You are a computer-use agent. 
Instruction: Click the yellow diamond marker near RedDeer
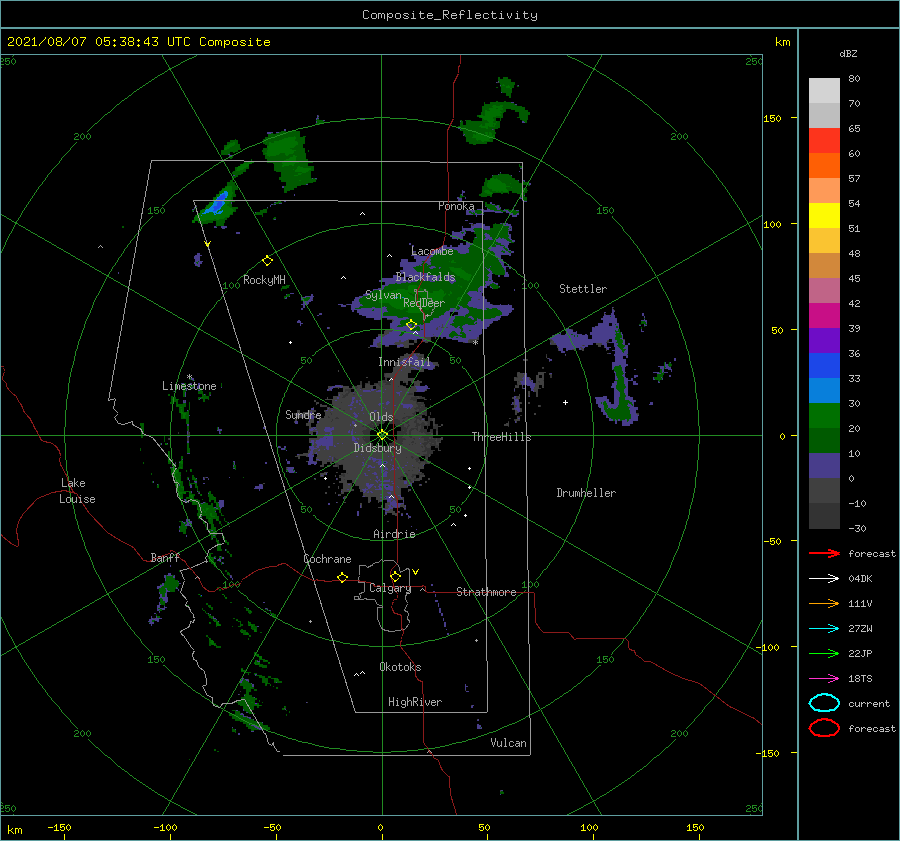[x=411, y=325]
